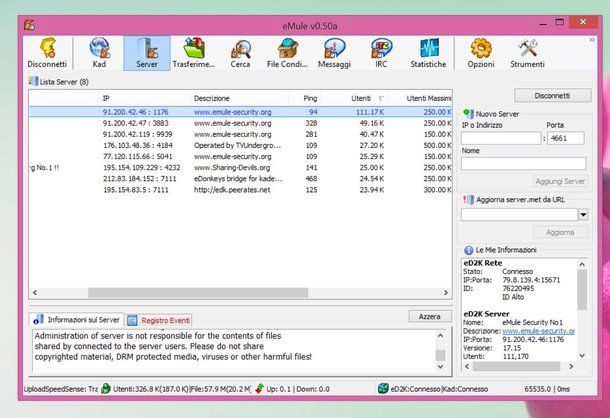610x418 pixels.
Task: Switch to Informazioni sul Server tab
Action: coord(77,320)
